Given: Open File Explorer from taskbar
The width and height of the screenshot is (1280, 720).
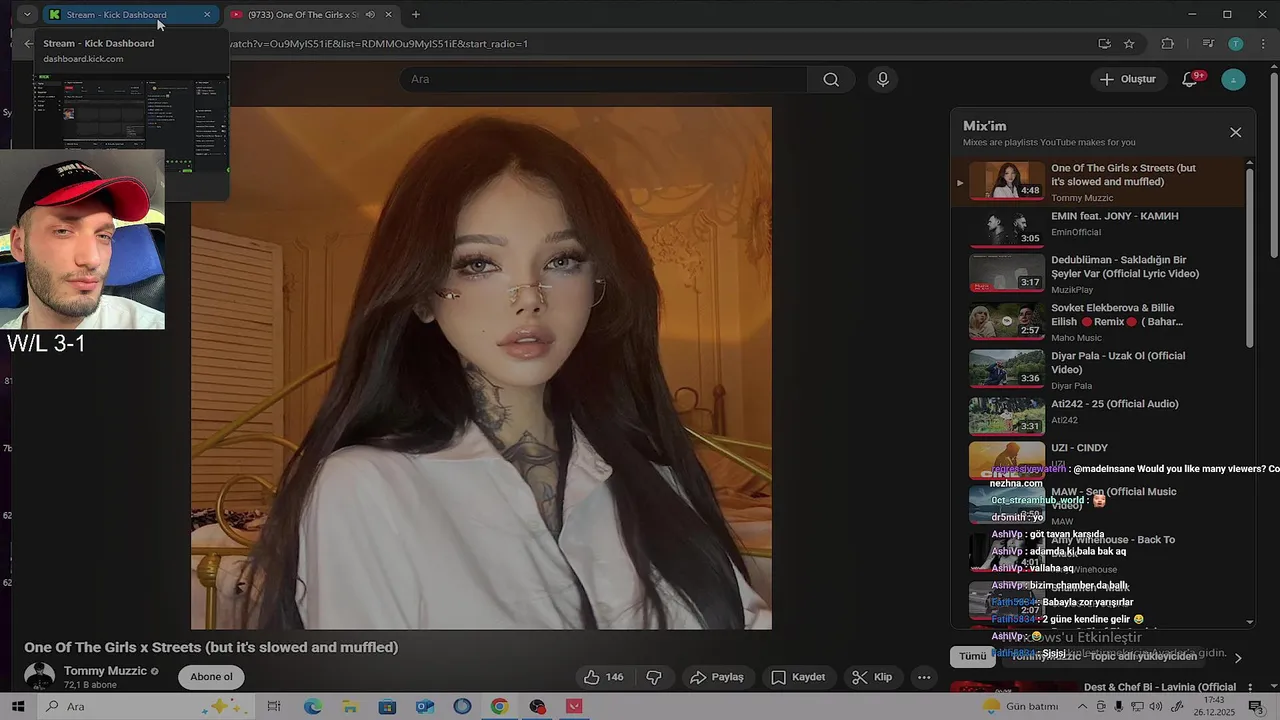Looking at the screenshot, I should point(350,706).
